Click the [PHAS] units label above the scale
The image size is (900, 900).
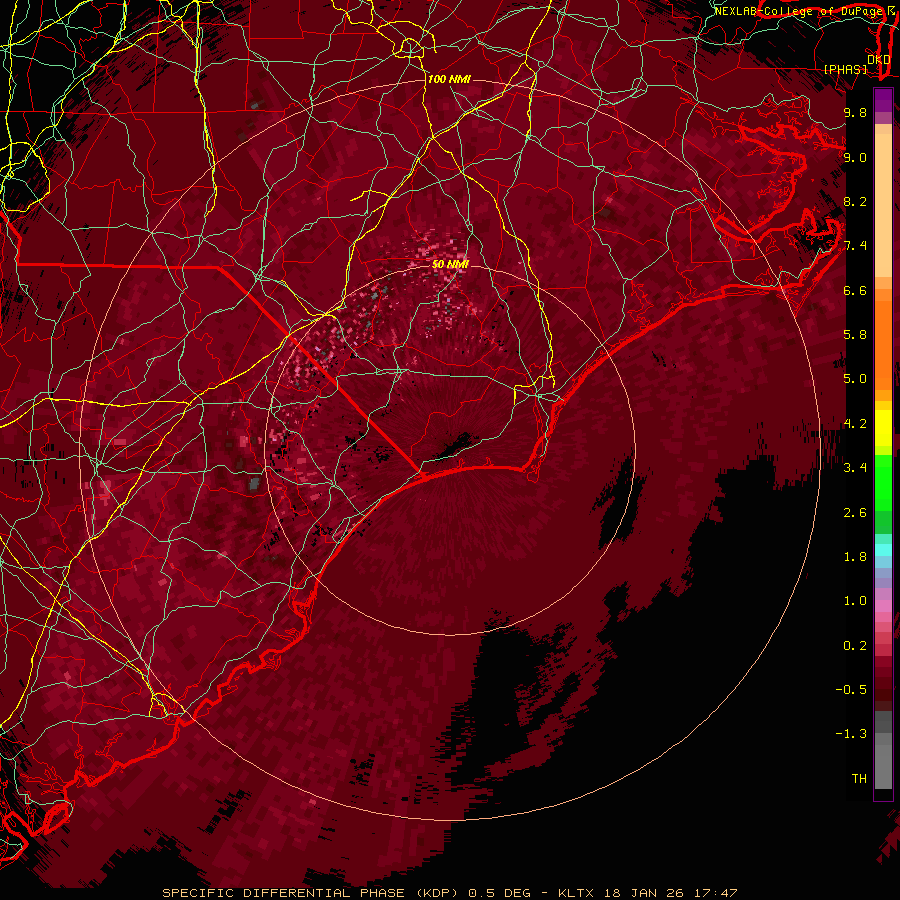[845, 69]
